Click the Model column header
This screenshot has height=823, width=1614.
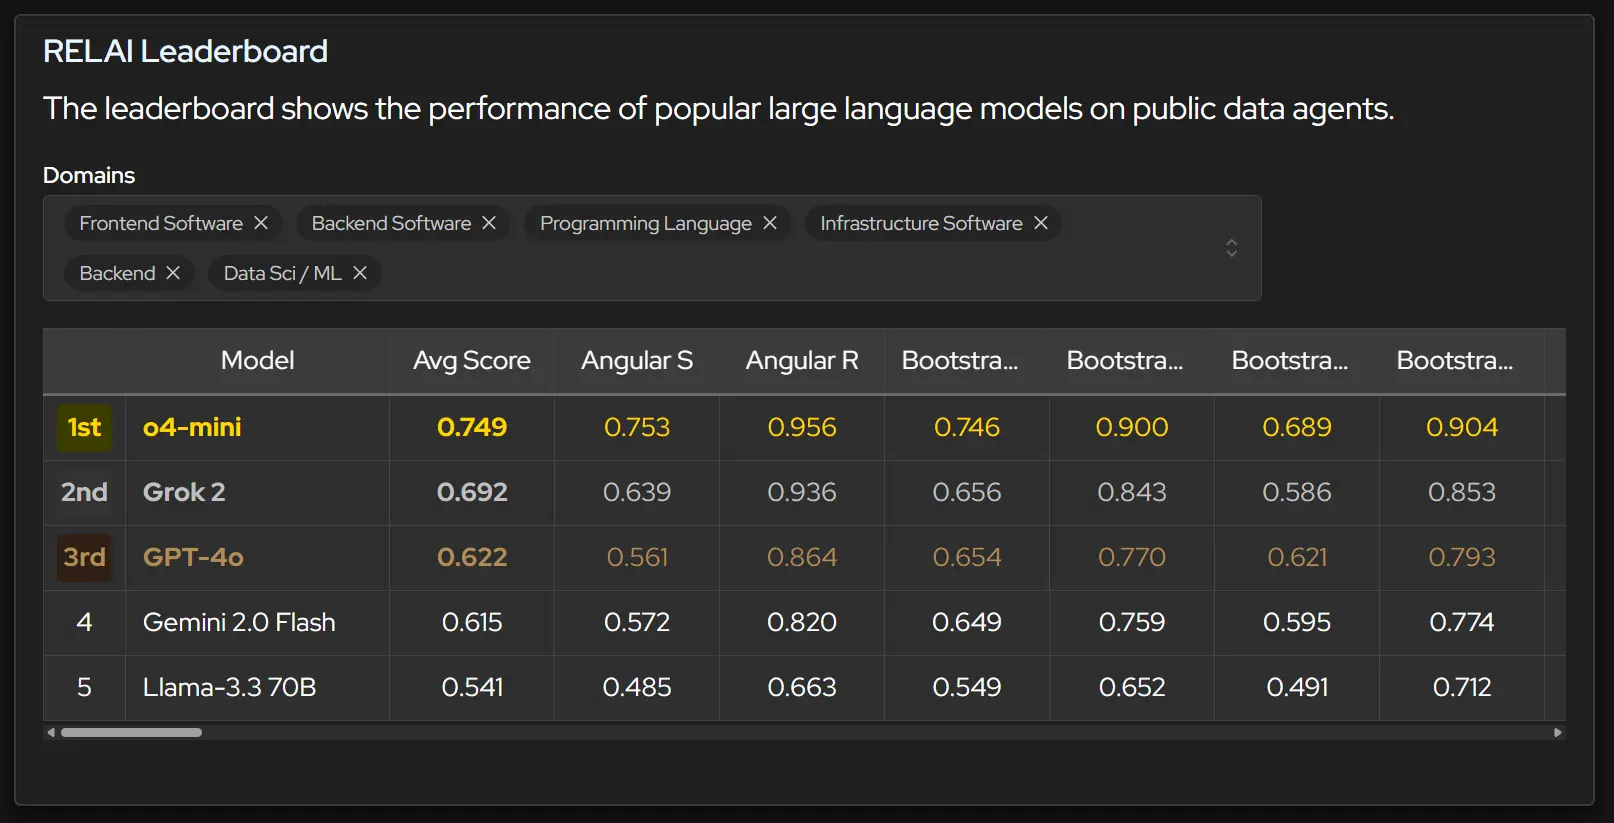click(258, 360)
